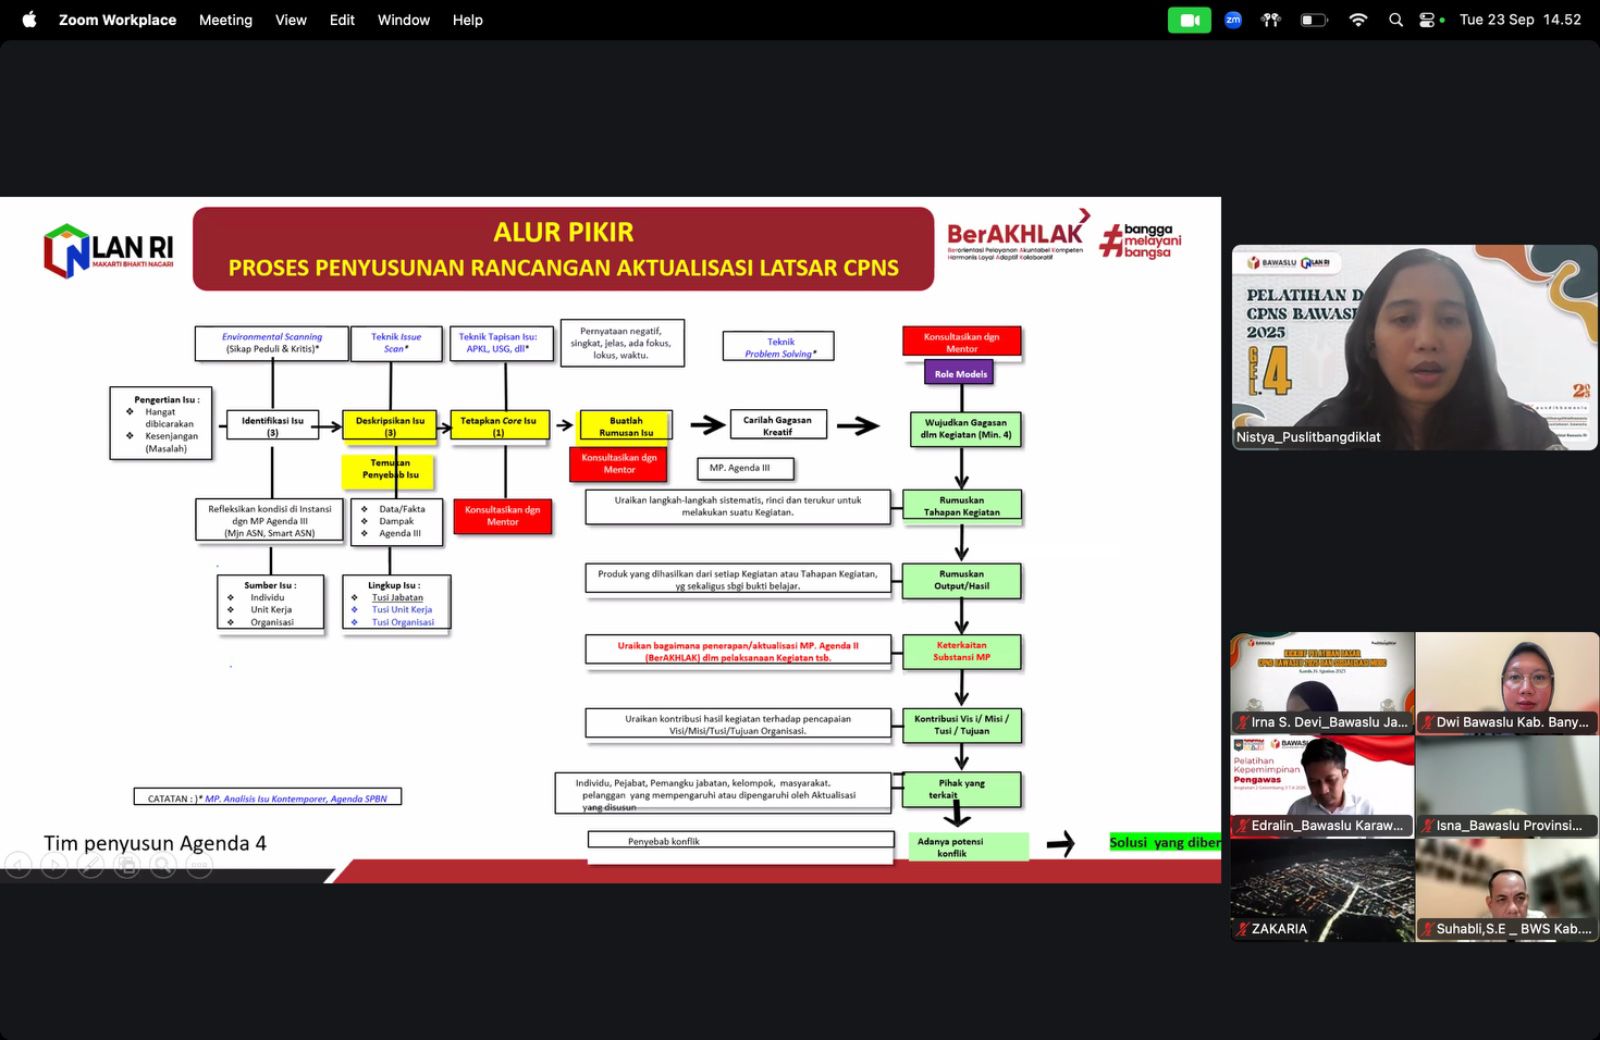Open the Zoom status icon in menu bar
The height and width of the screenshot is (1040, 1600).
[x=1233, y=20]
